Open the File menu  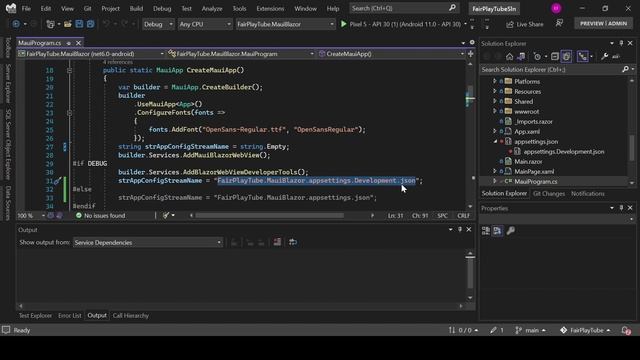pyautogui.click(x=26, y=8)
